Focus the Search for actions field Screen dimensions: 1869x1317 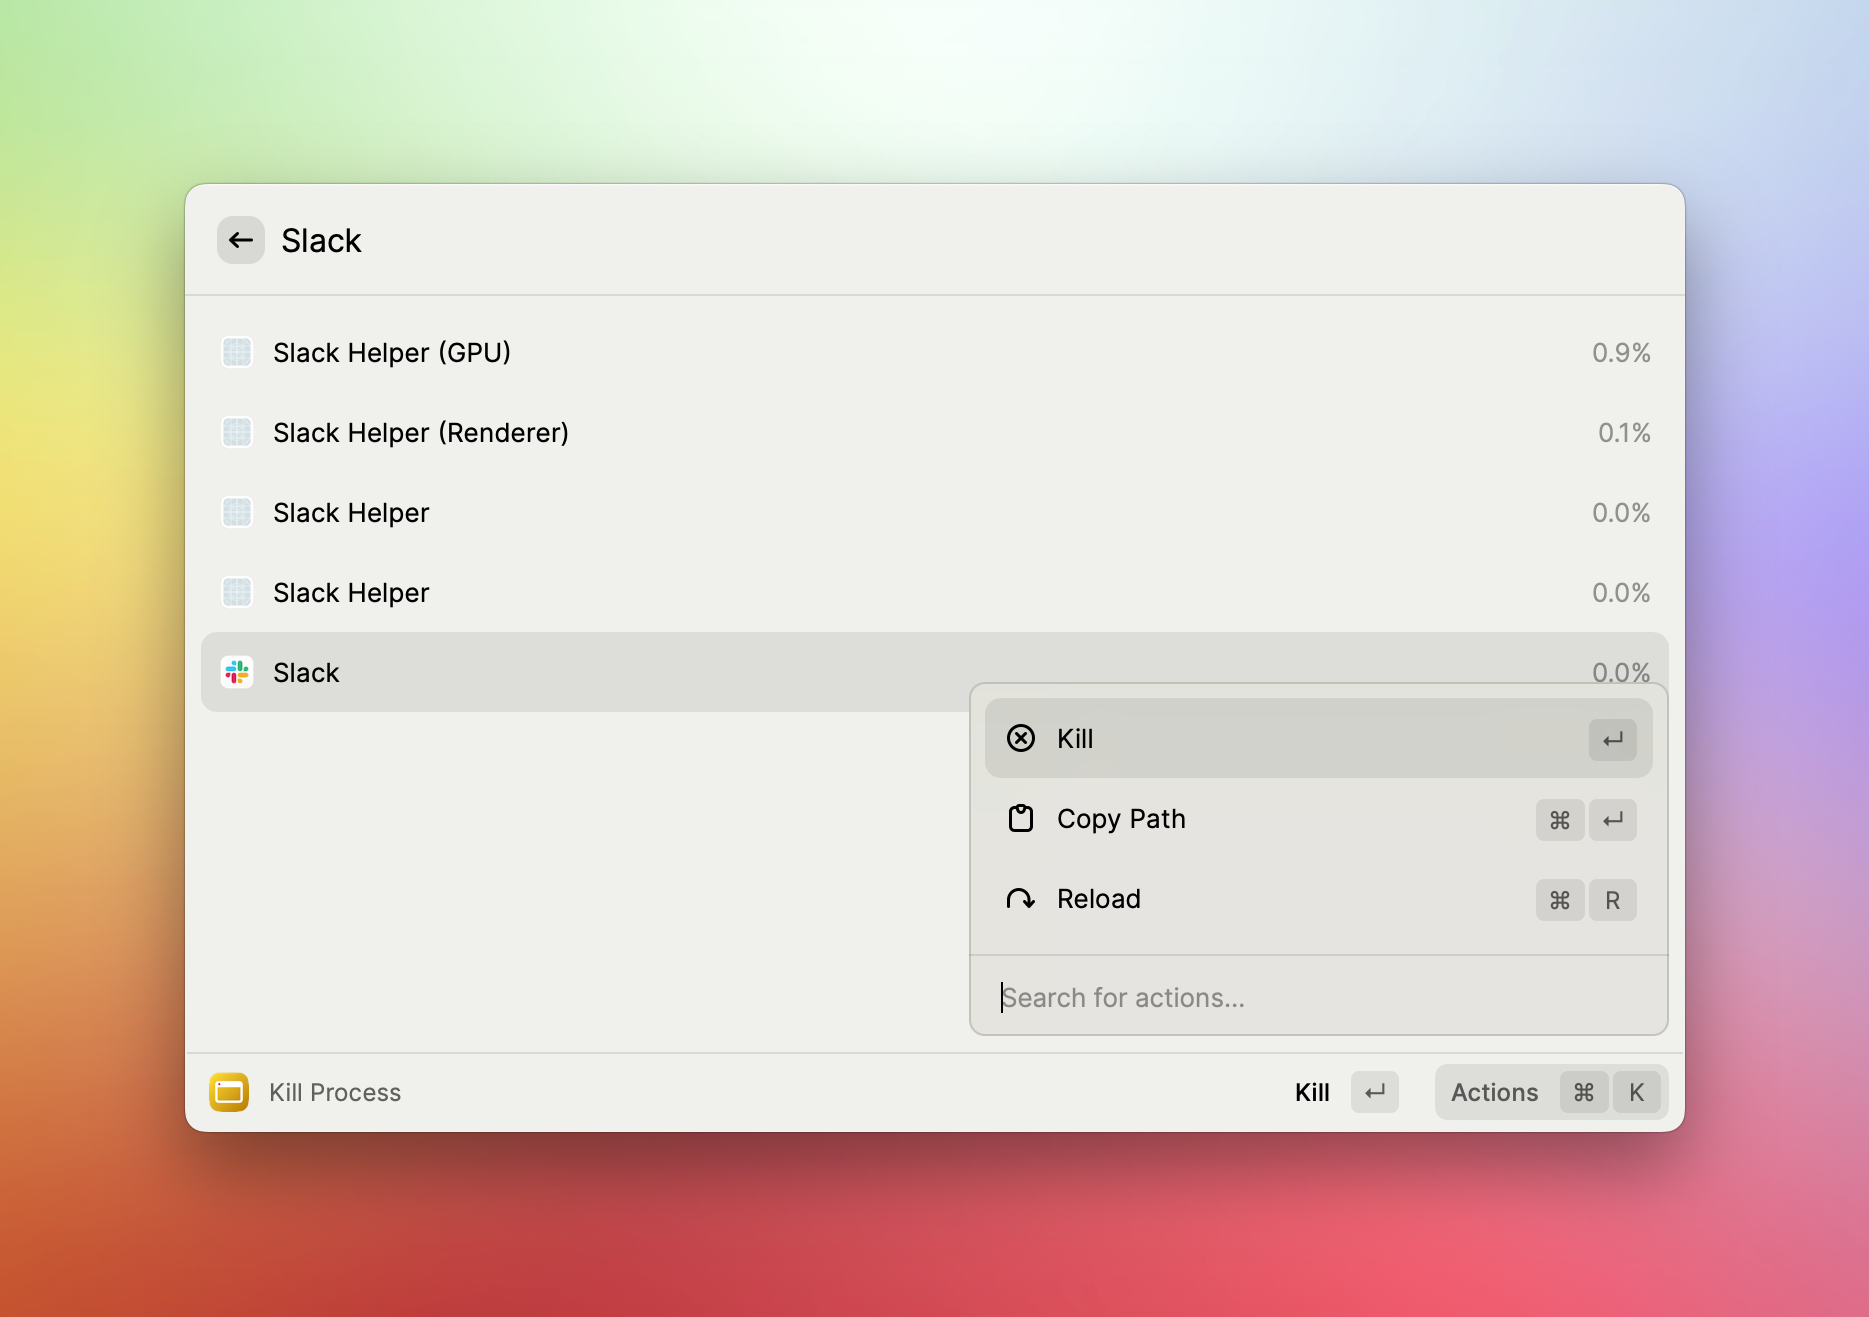tap(1318, 997)
